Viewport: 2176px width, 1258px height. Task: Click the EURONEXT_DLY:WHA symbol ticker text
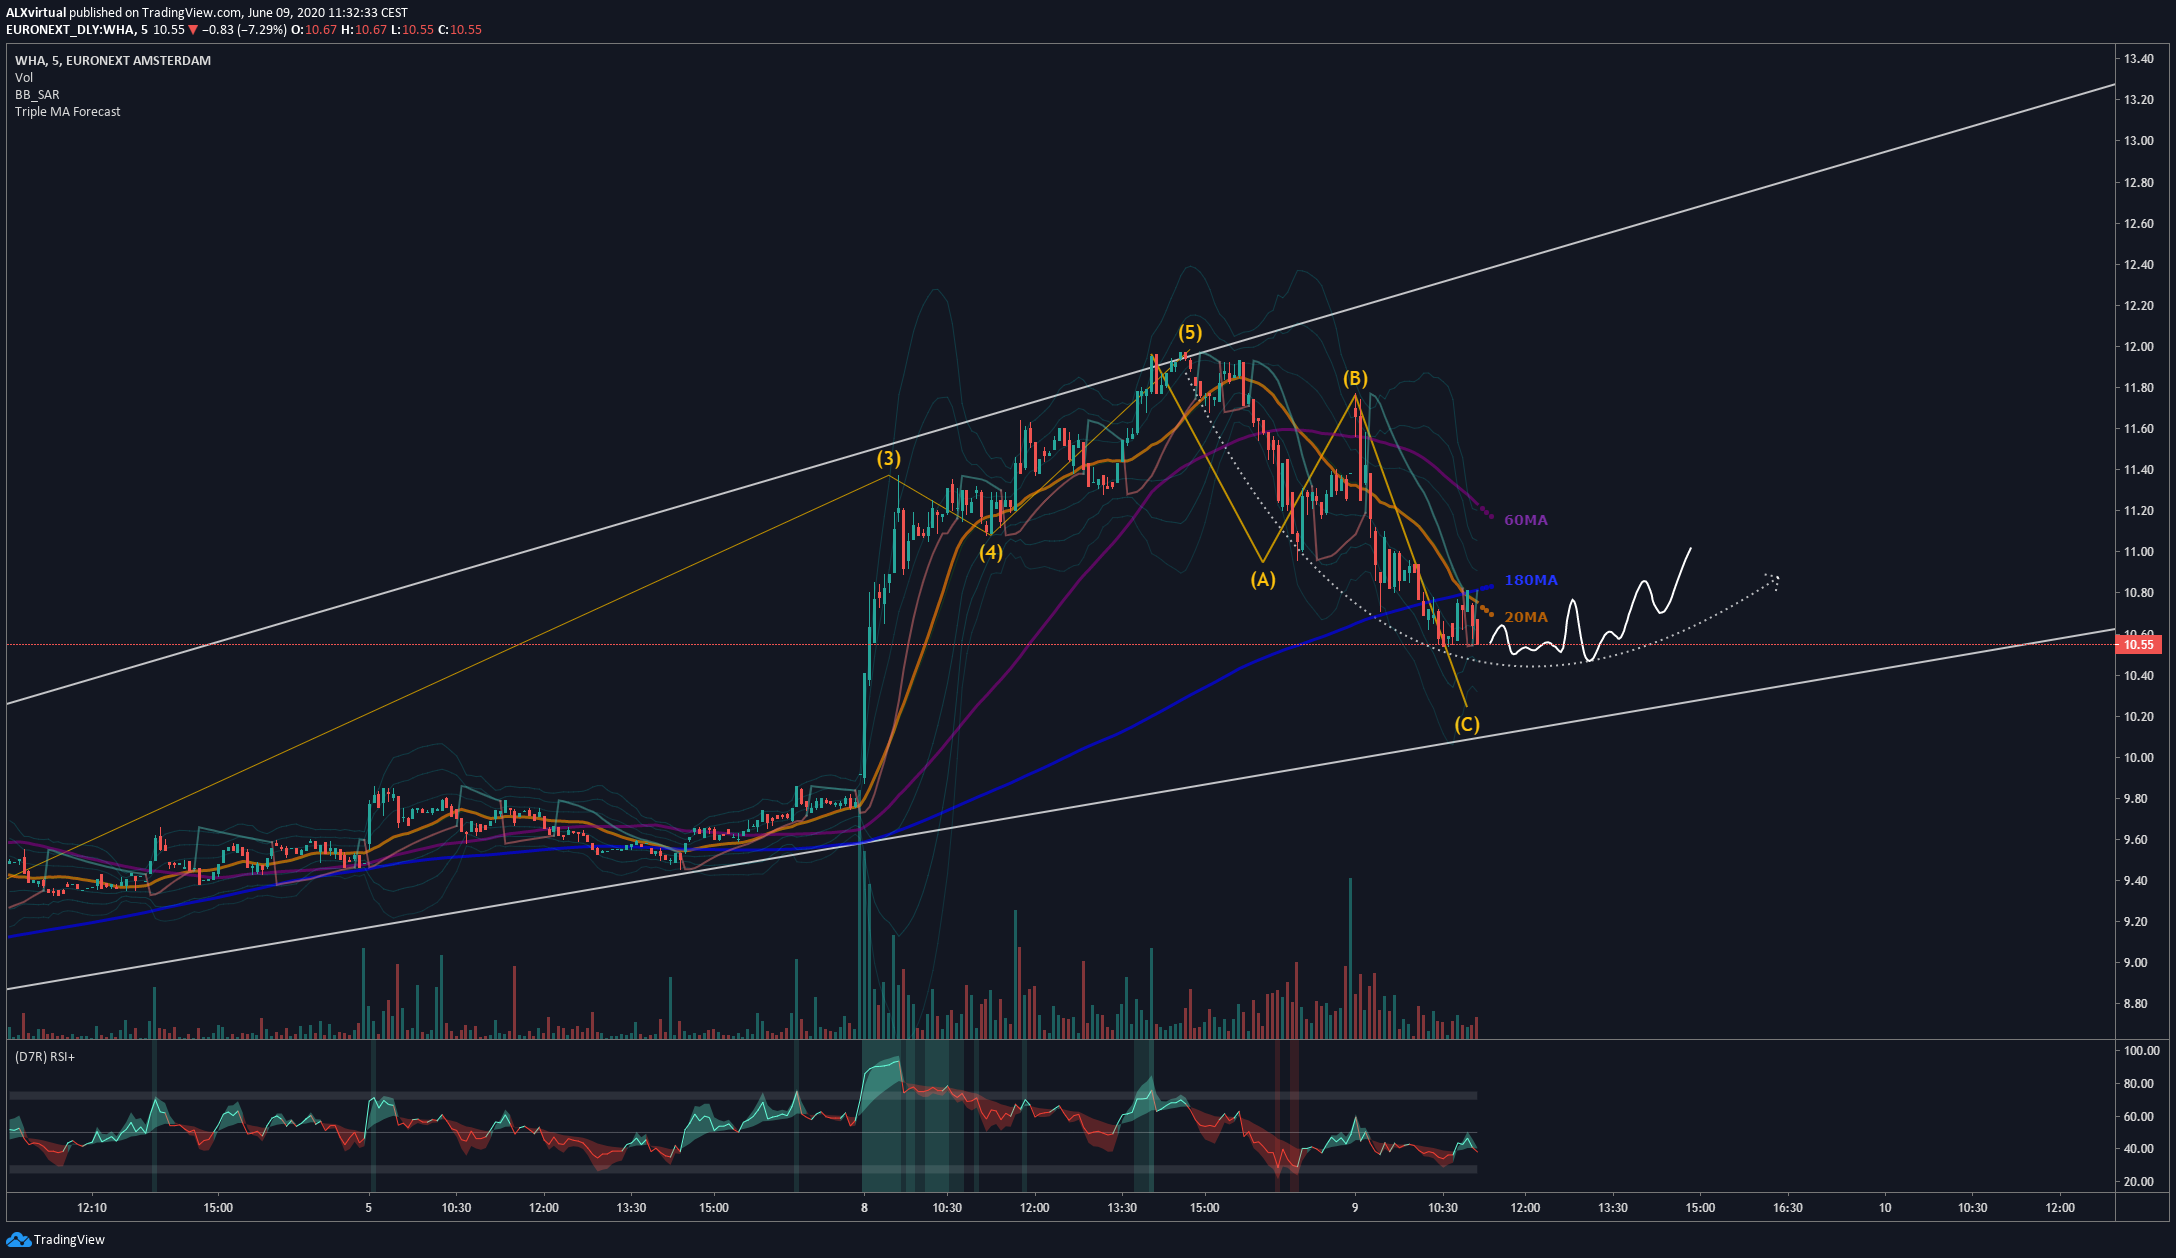[70, 30]
